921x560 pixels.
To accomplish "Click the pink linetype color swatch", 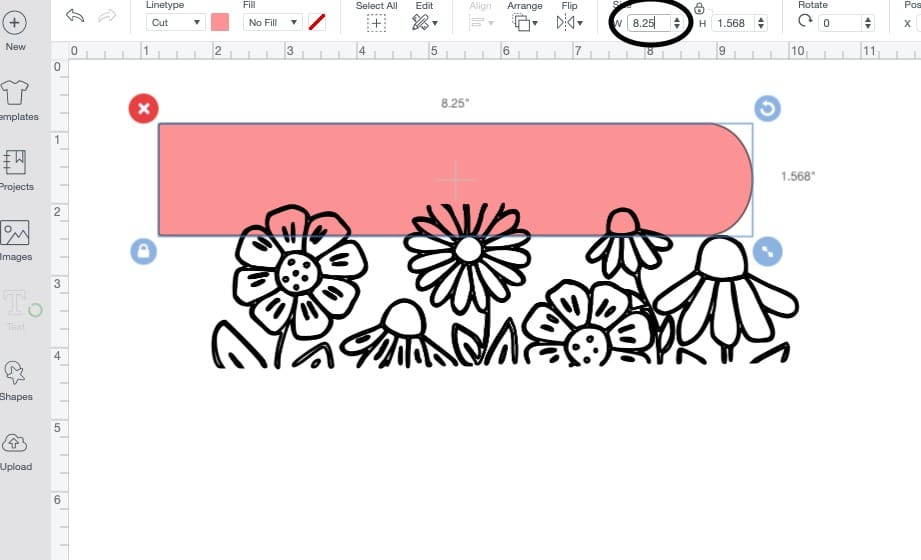I will pos(220,23).
